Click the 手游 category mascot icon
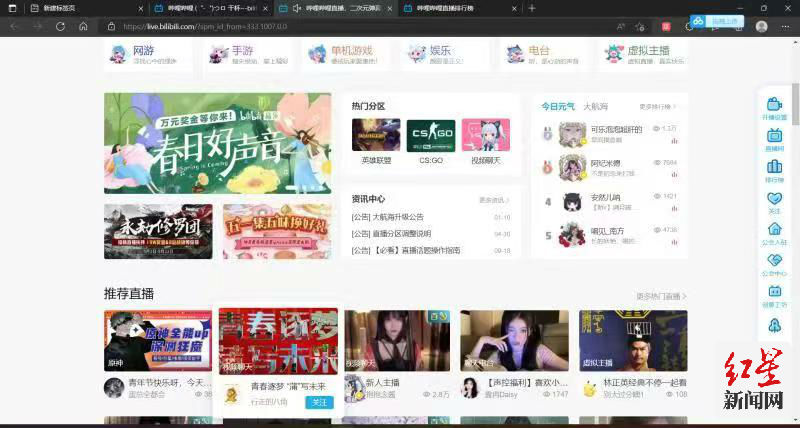800x428 pixels. click(218, 54)
